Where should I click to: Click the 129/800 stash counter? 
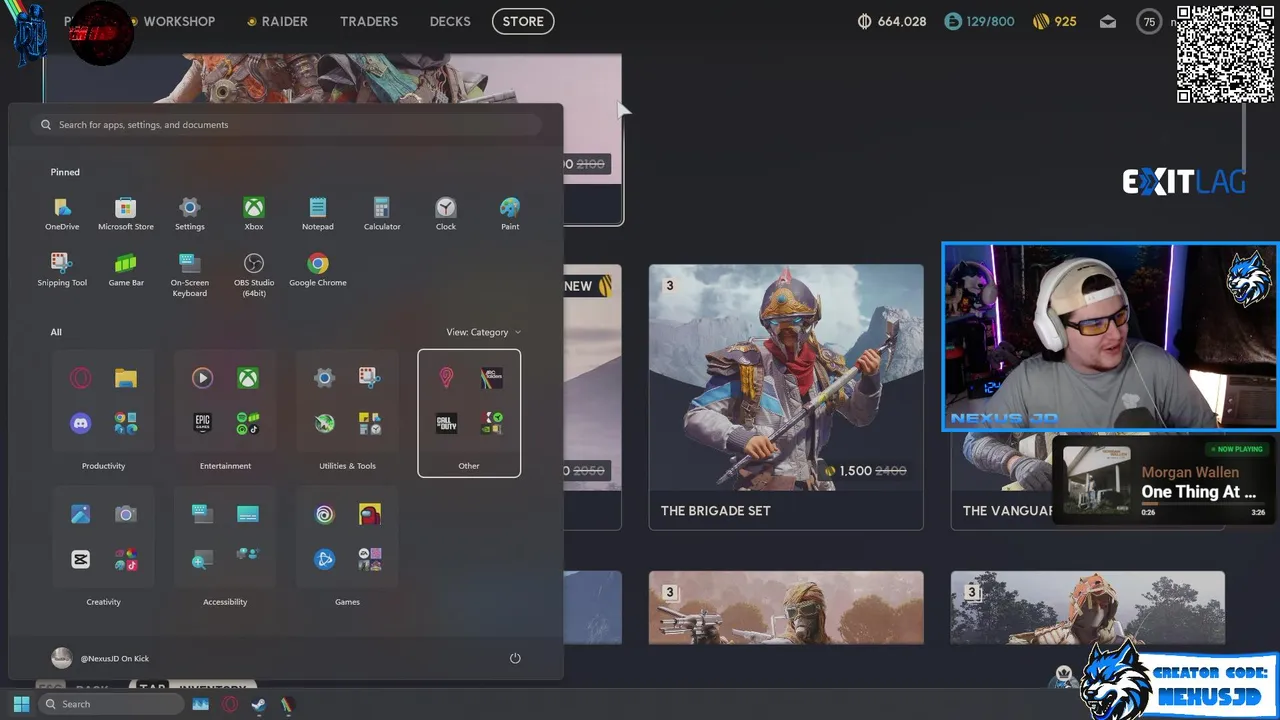point(980,21)
